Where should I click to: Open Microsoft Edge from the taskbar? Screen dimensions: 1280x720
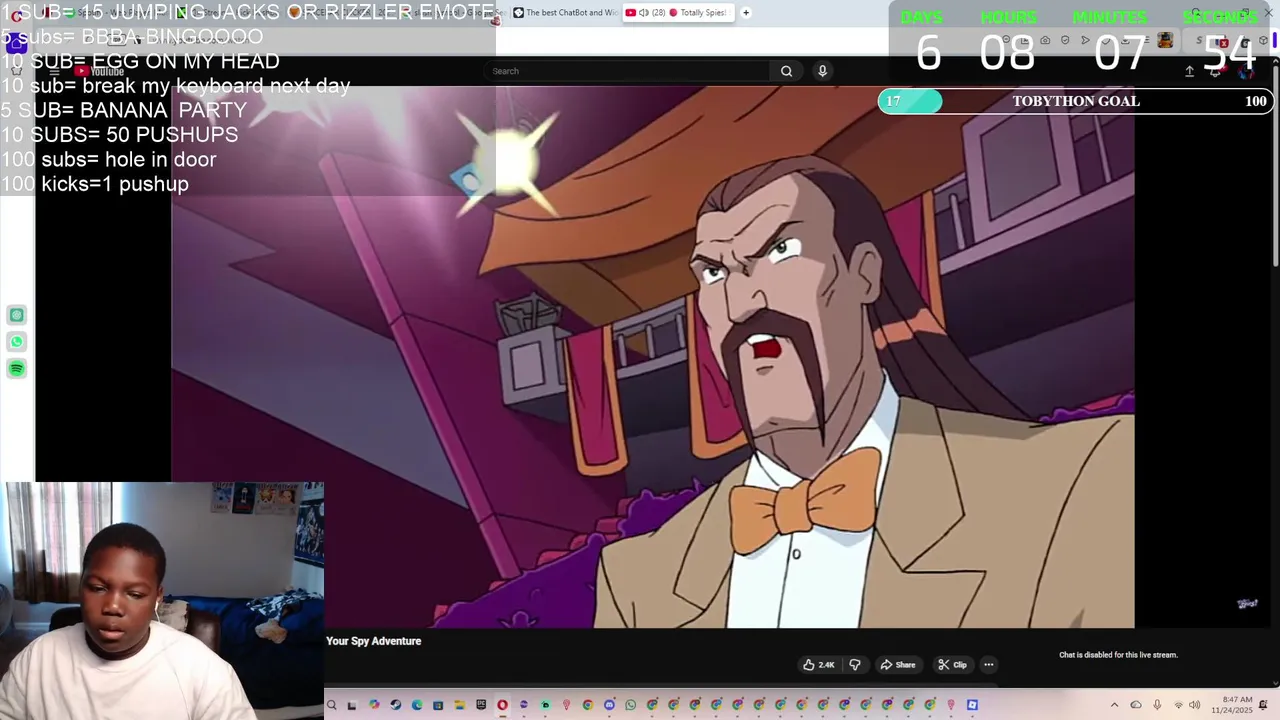[x=417, y=705]
